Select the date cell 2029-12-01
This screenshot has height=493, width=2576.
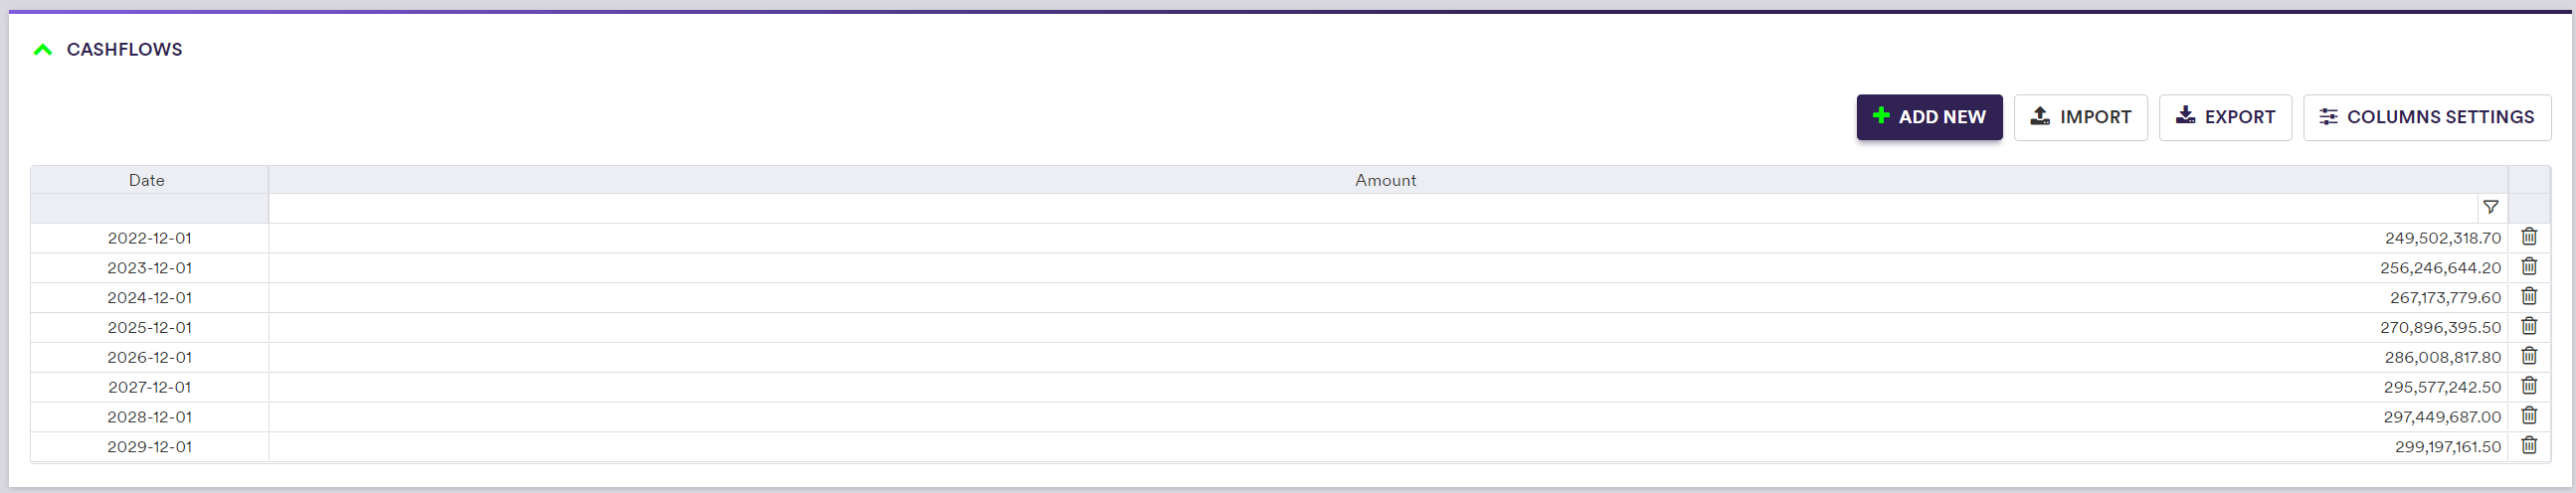[x=149, y=447]
